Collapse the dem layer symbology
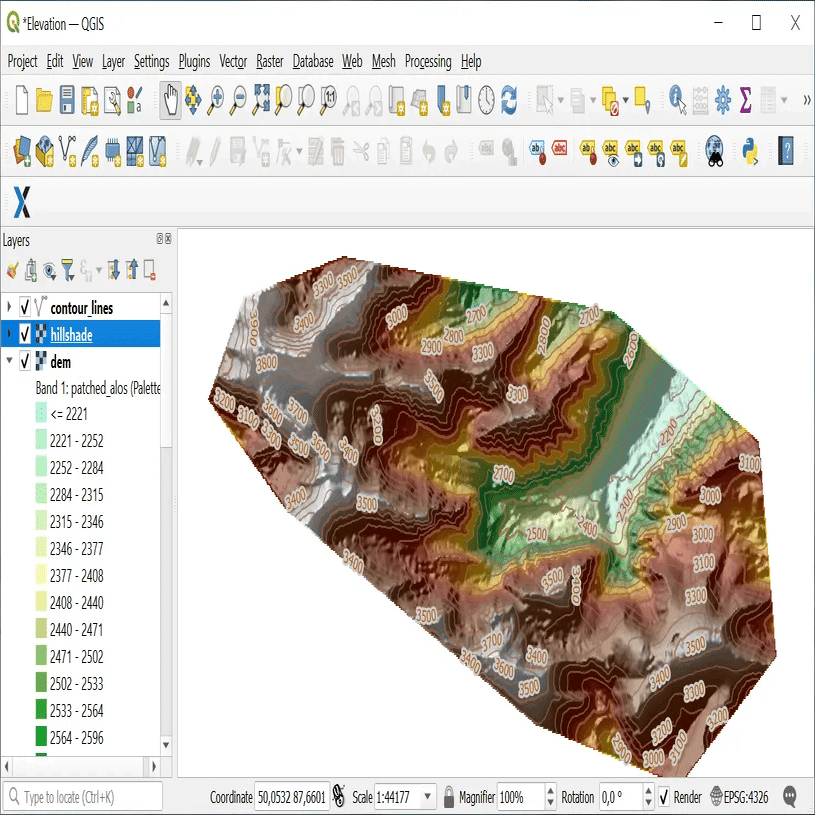The height and width of the screenshot is (815, 815). point(8,358)
